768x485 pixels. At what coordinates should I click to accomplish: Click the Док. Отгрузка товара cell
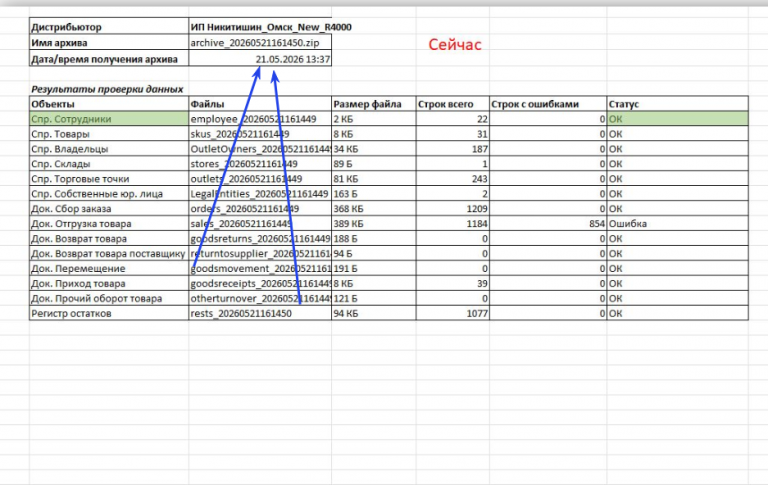click(109, 224)
